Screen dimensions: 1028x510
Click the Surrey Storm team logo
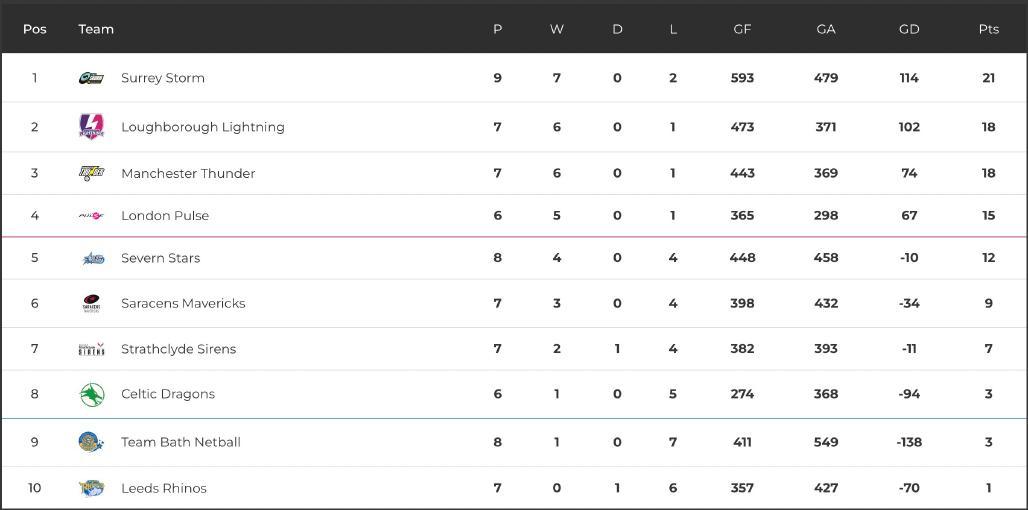pyautogui.click(x=91, y=78)
